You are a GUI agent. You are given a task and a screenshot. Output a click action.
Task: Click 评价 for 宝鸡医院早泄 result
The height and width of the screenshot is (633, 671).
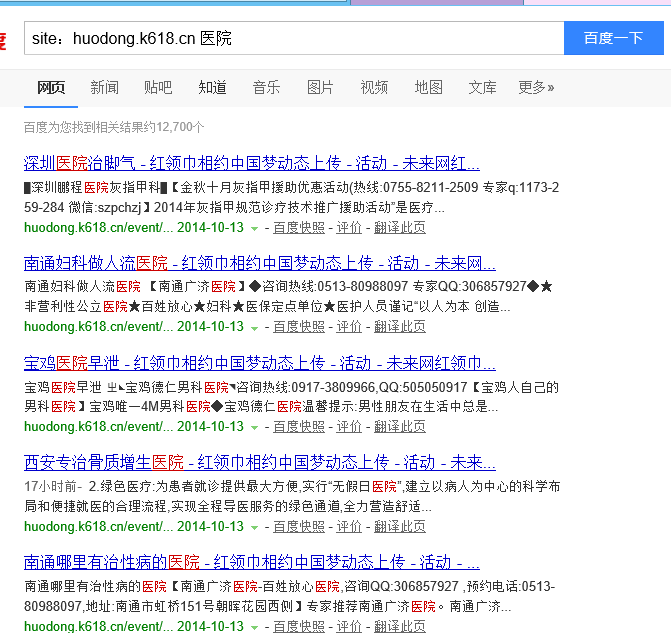tap(349, 426)
